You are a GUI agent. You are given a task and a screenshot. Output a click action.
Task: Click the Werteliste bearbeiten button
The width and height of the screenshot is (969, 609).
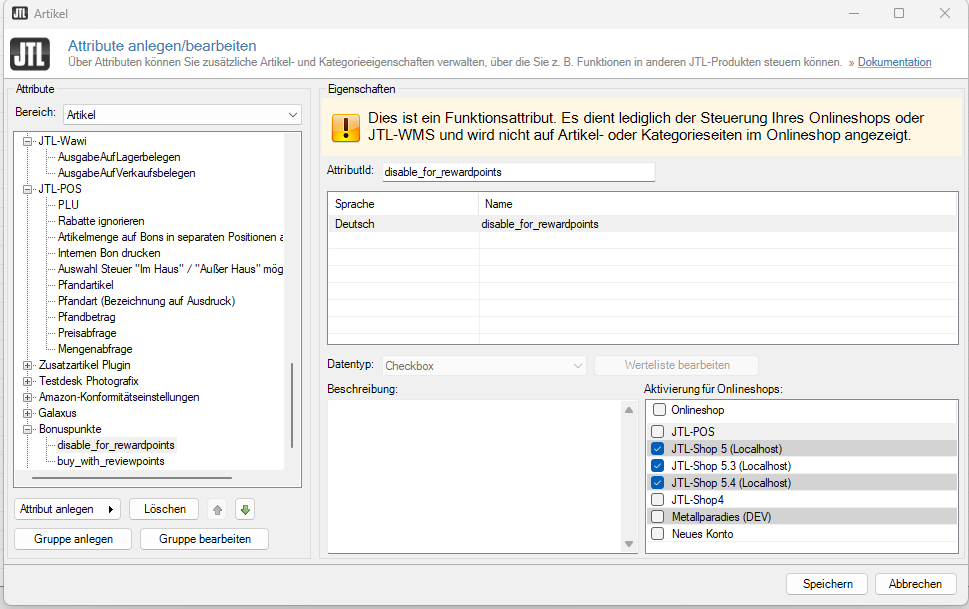[x=677, y=365]
